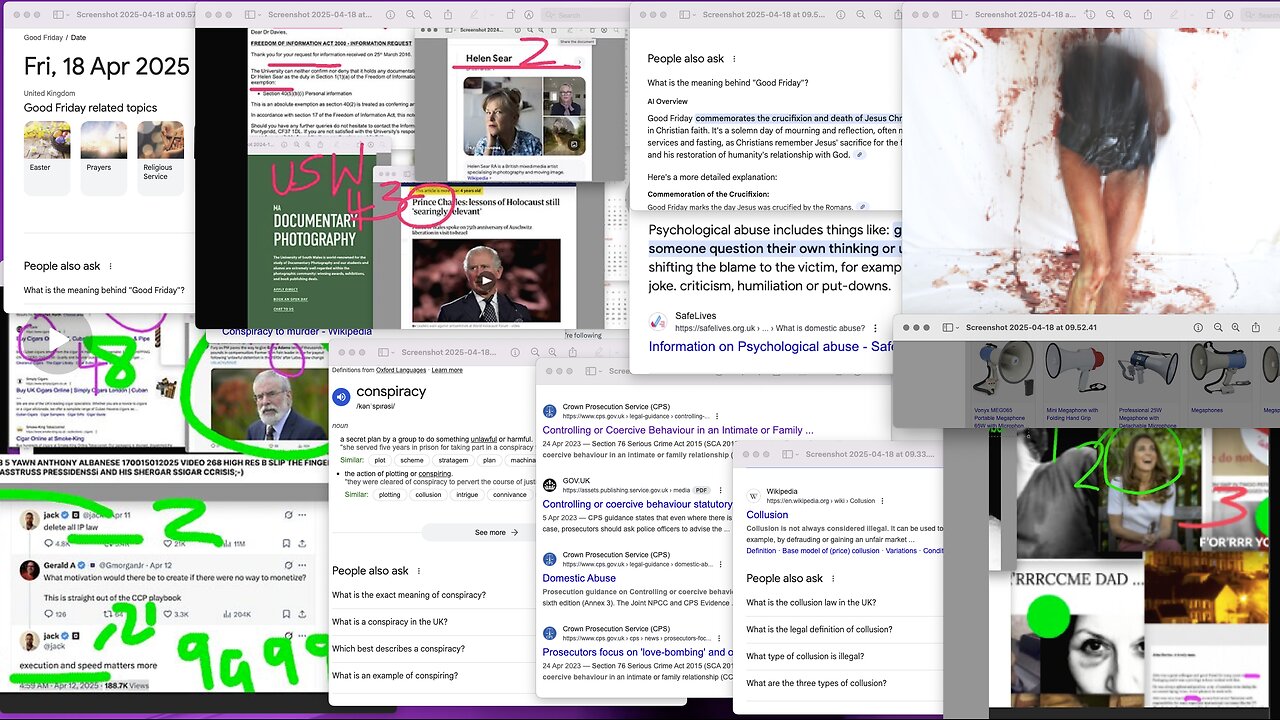Image resolution: width=1280 pixels, height=720 pixels.
Task: Zoom out in 09.52.41 megaphone window
Action: coord(1218,327)
